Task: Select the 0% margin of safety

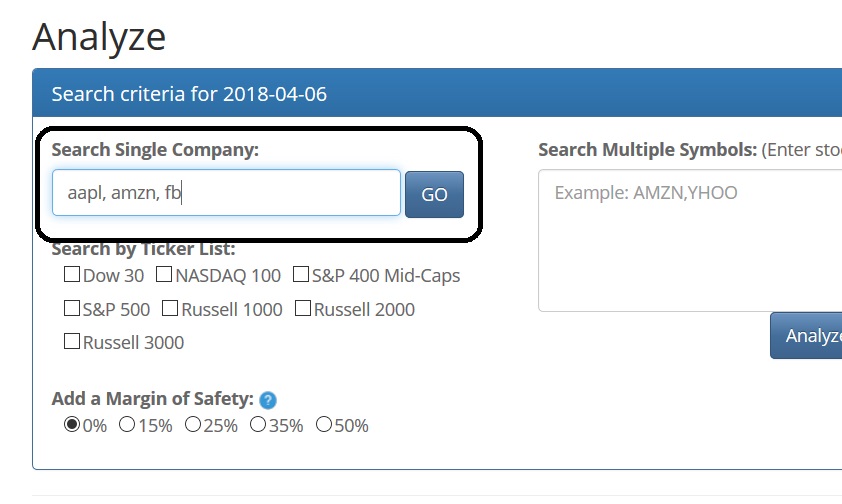Action: (x=71, y=425)
